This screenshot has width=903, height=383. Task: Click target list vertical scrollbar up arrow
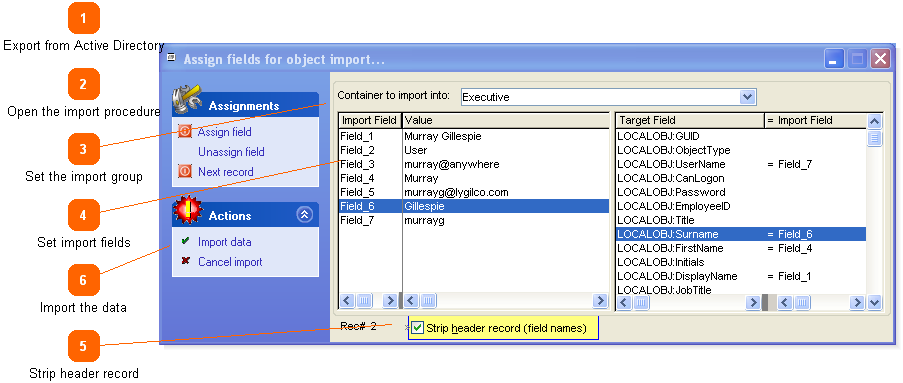click(874, 121)
